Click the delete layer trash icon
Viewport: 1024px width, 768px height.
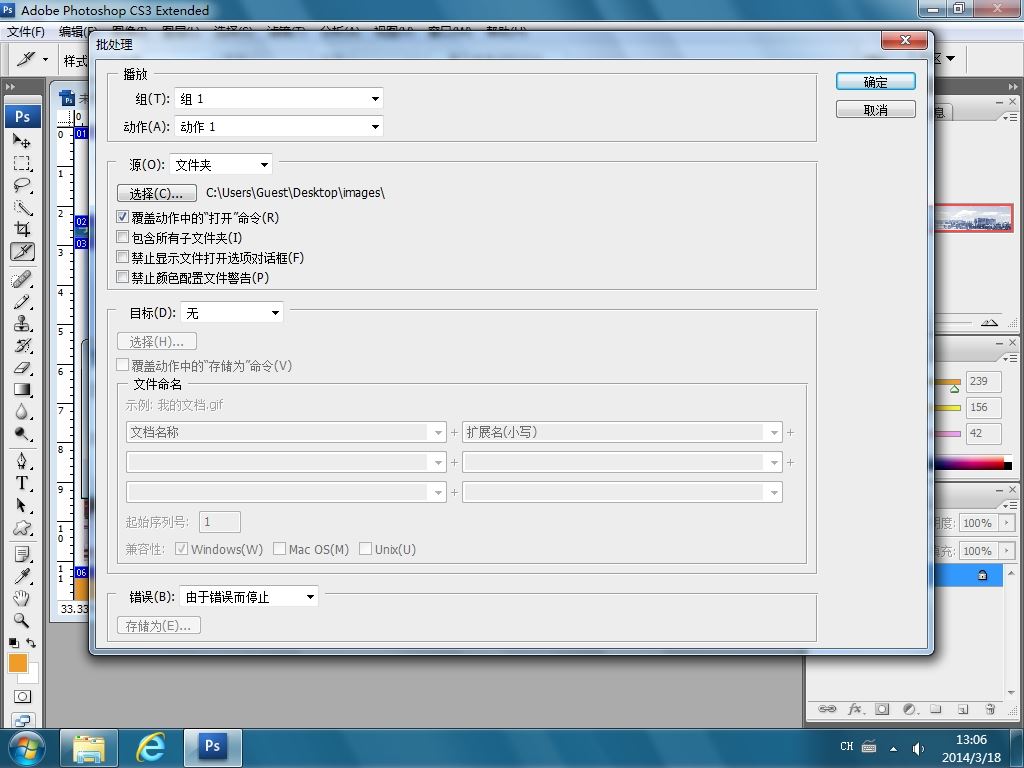coord(990,709)
